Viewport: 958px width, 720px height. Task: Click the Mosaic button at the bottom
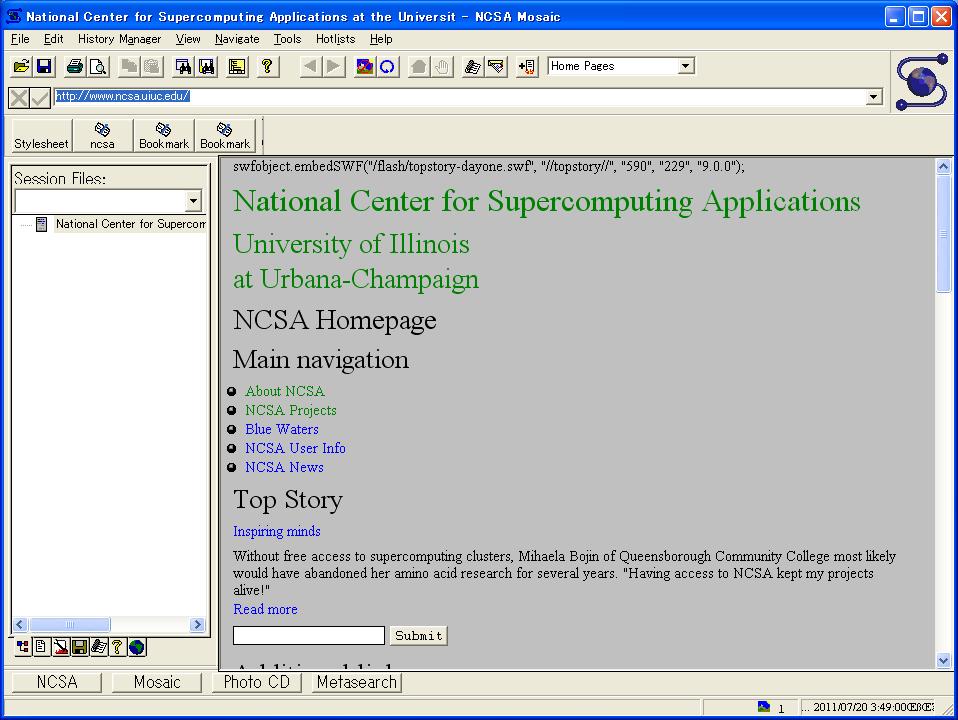point(157,682)
